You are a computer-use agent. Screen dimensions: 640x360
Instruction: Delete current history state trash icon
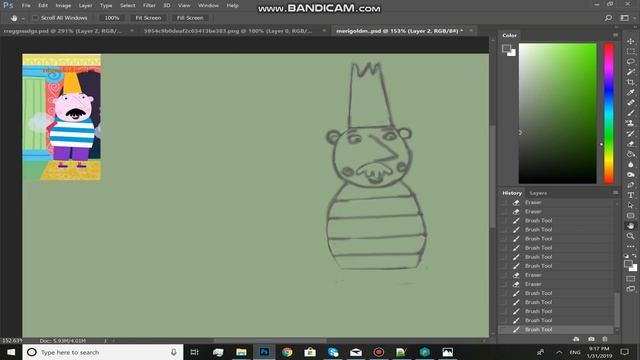(x=605, y=339)
